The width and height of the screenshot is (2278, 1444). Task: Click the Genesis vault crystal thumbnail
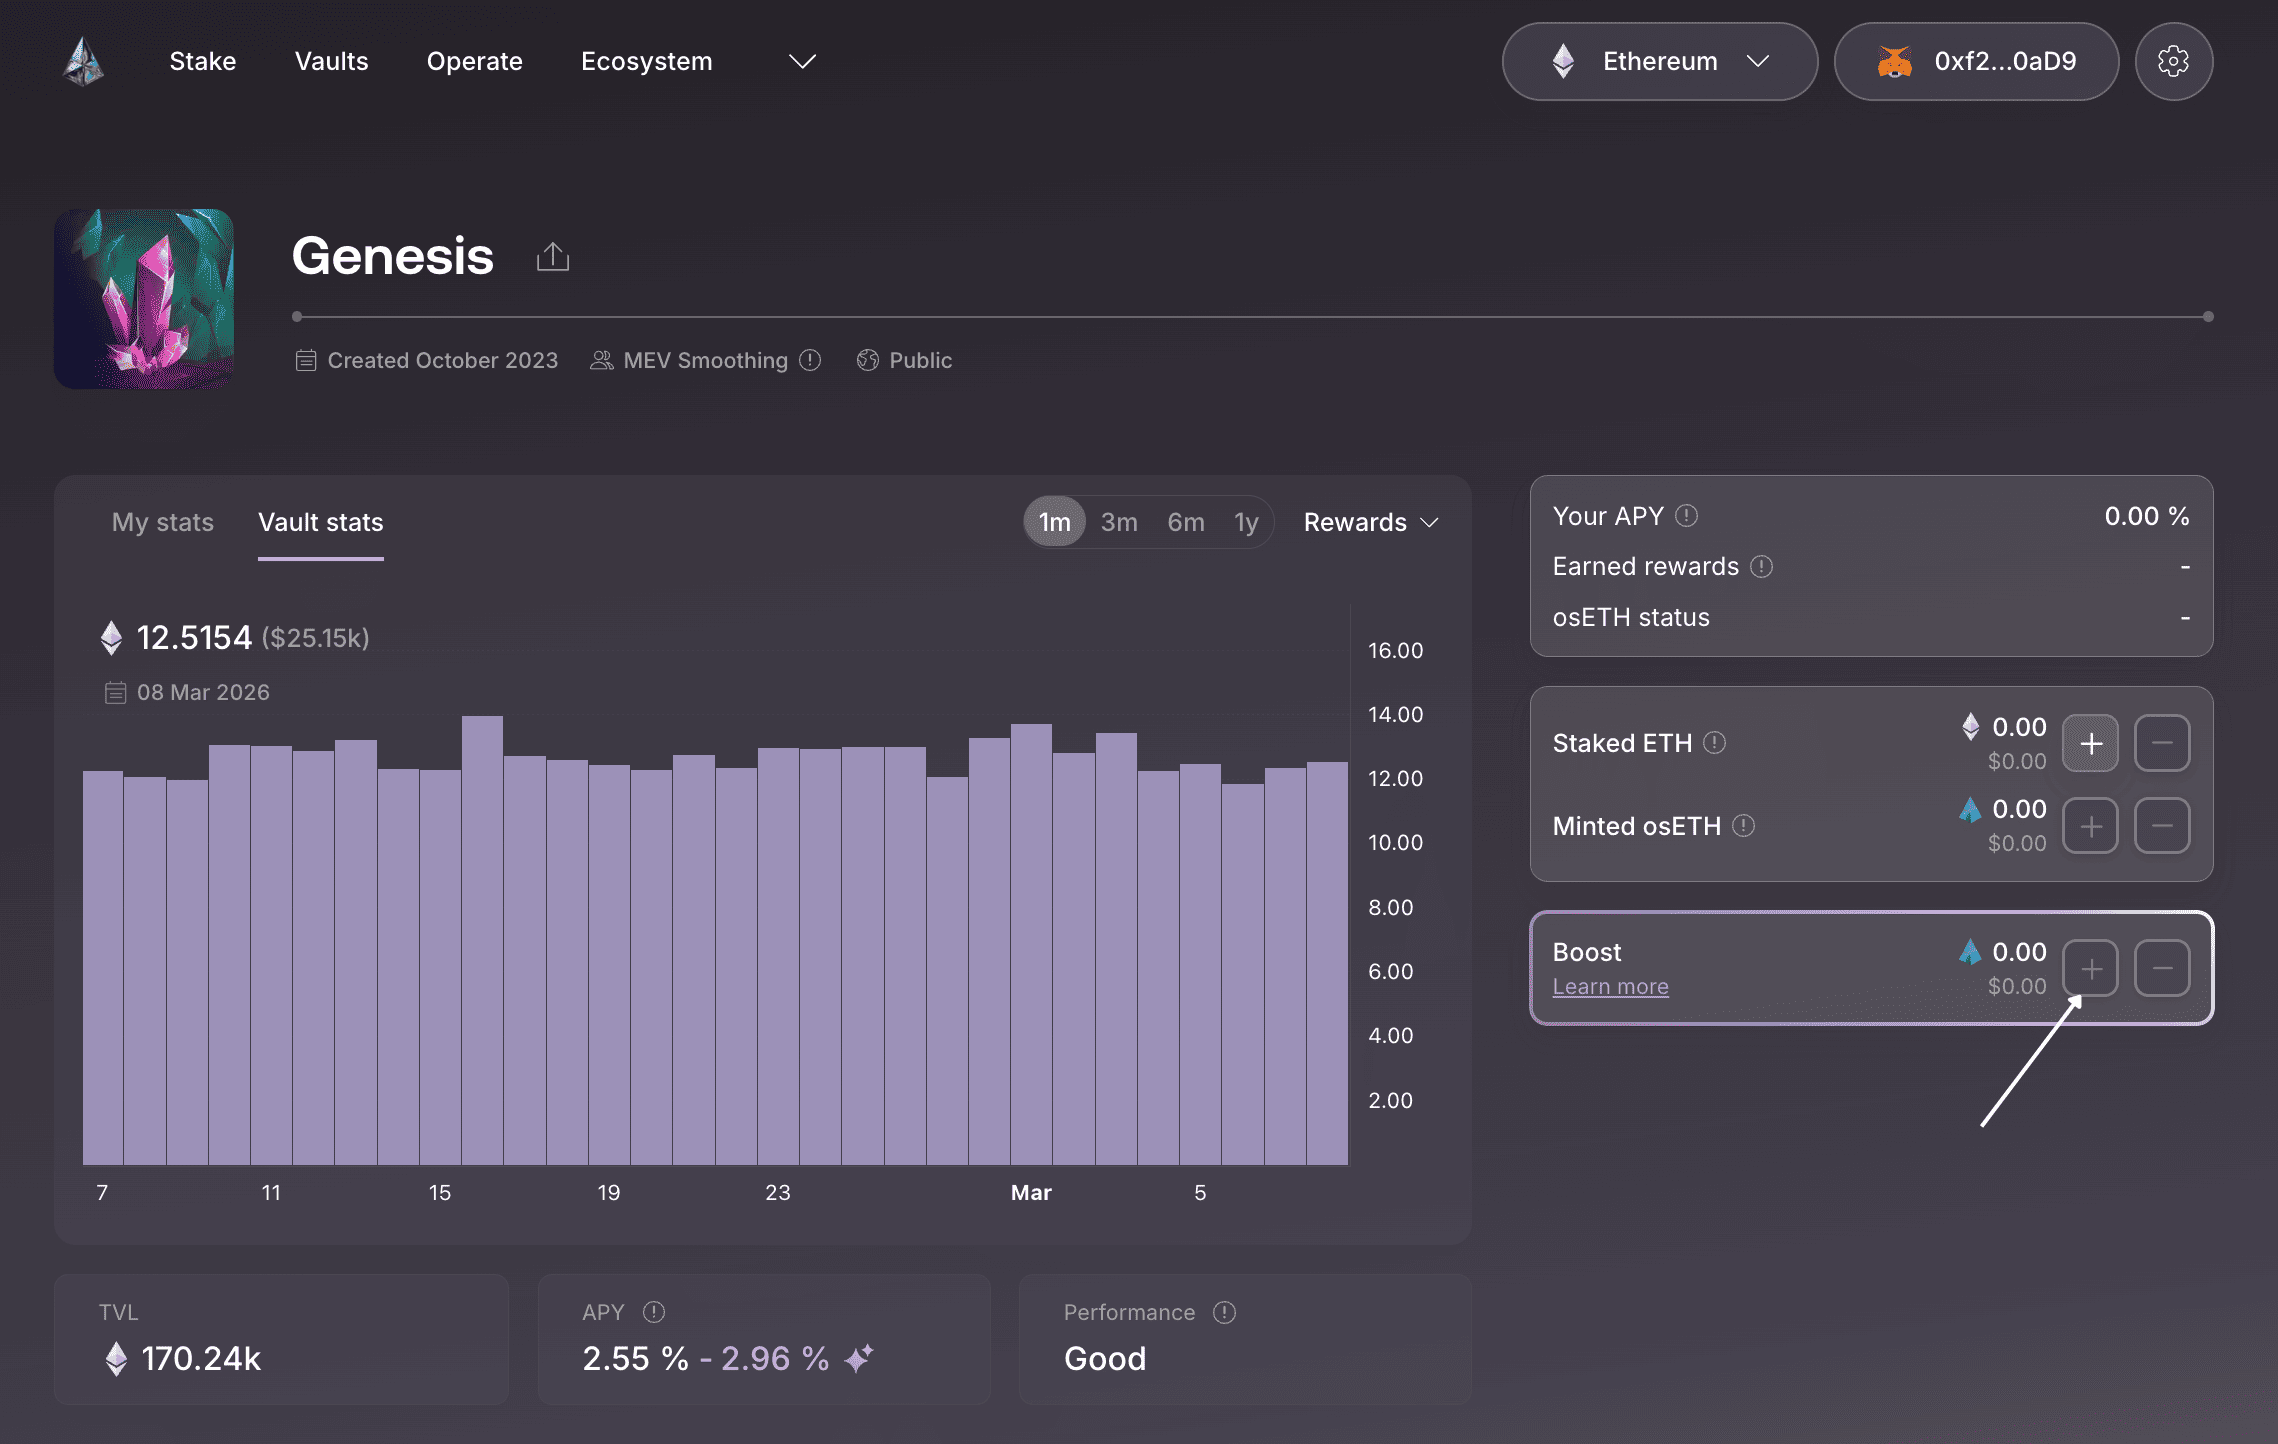click(x=144, y=299)
